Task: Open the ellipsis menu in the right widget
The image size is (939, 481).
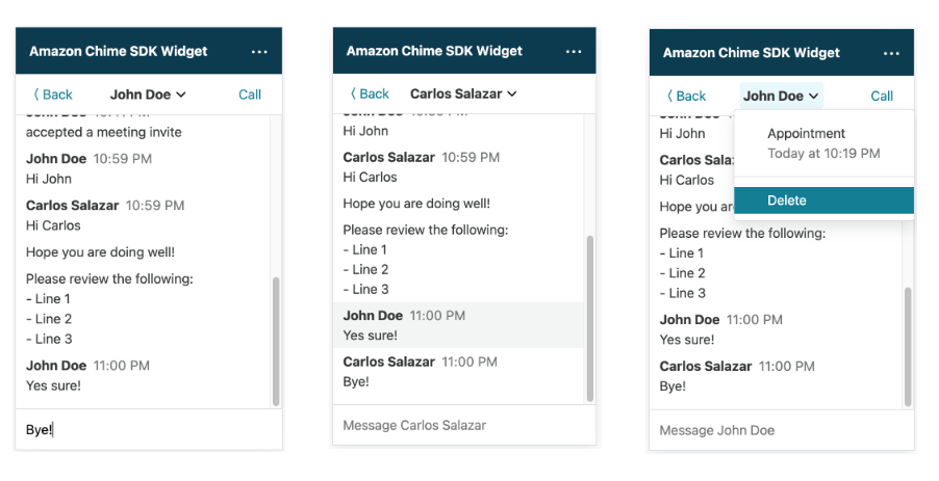Action: click(x=892, y=53)
